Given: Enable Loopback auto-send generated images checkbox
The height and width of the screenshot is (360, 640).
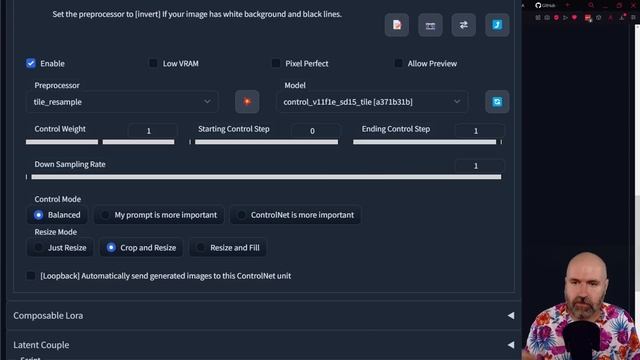Looking at the screenshot, I should [31, 276].
